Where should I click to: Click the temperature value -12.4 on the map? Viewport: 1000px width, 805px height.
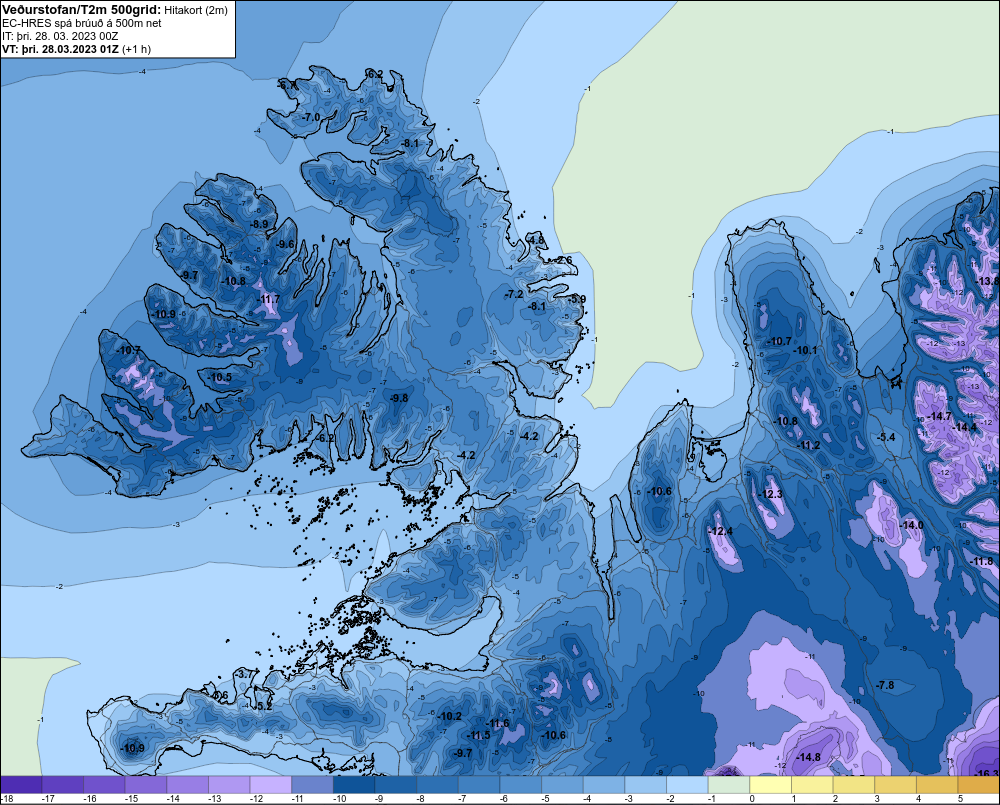point(721,531)
